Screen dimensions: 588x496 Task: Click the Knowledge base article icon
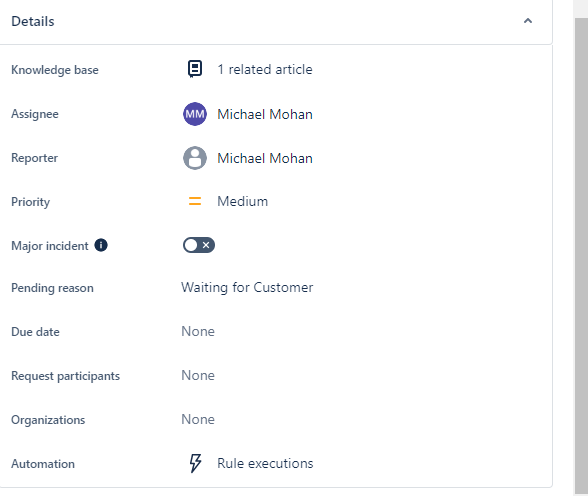[x=195, y=69]
